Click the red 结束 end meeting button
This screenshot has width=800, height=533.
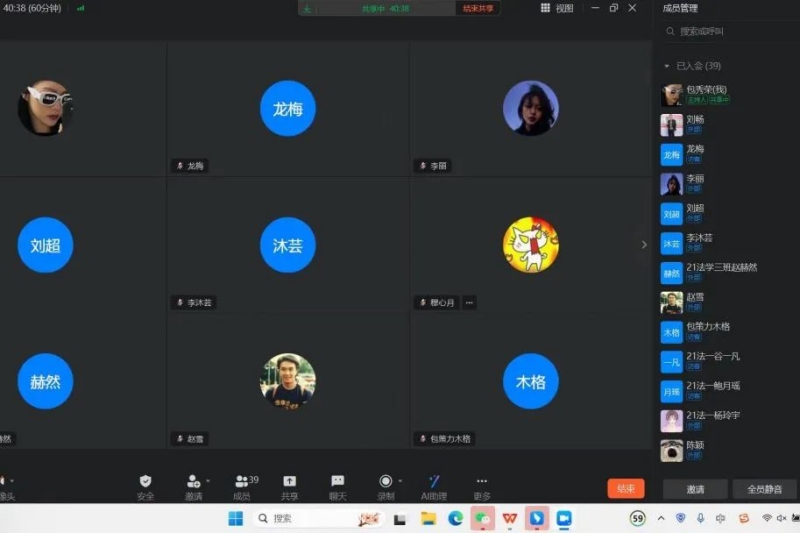click(x=625, y=489)
